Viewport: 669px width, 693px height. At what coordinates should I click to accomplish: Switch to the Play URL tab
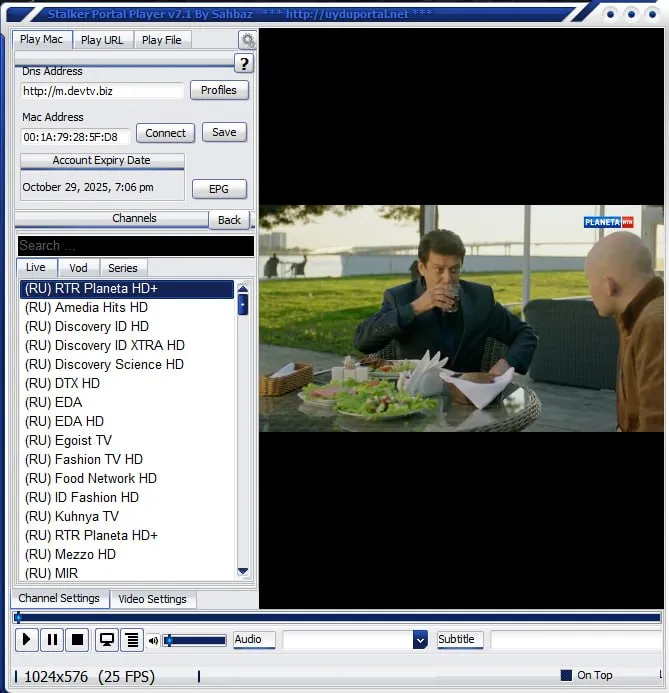point(102,40)
